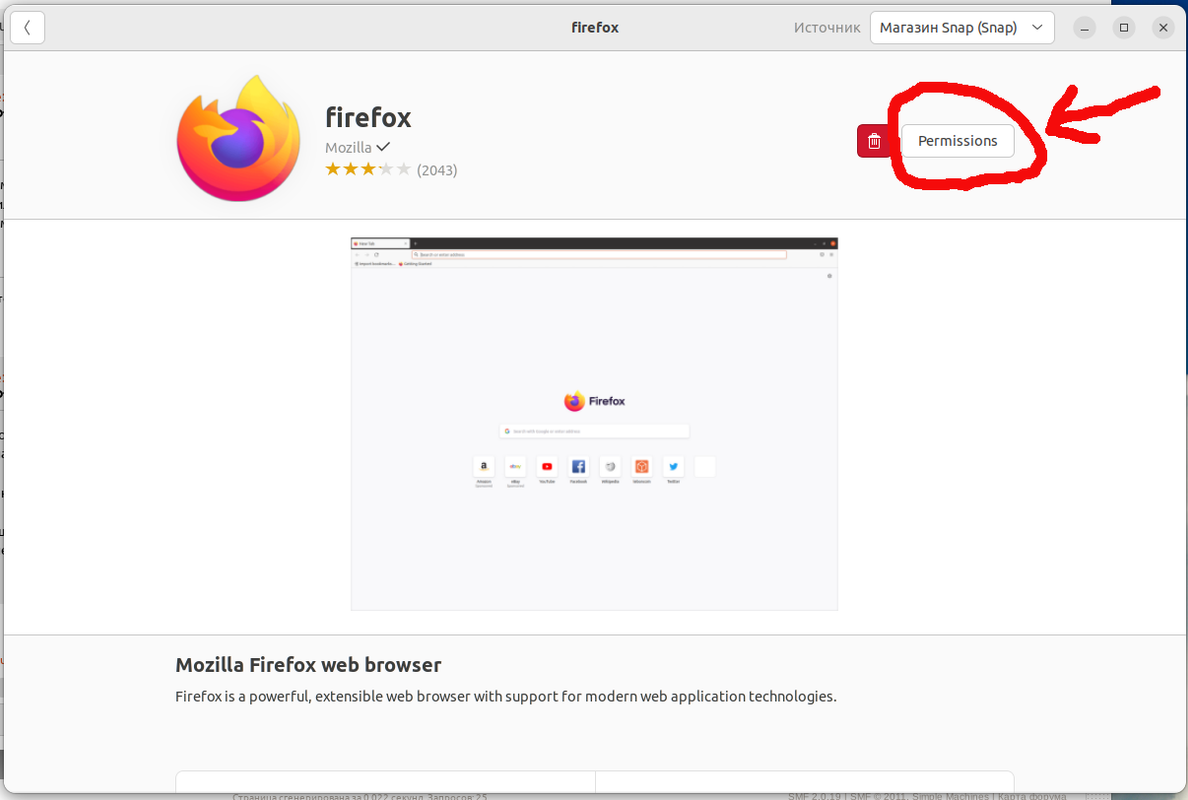Viewport: 1188px width, 800px height.
Task: Click the (2043) review count
Action: pos(437,170)
